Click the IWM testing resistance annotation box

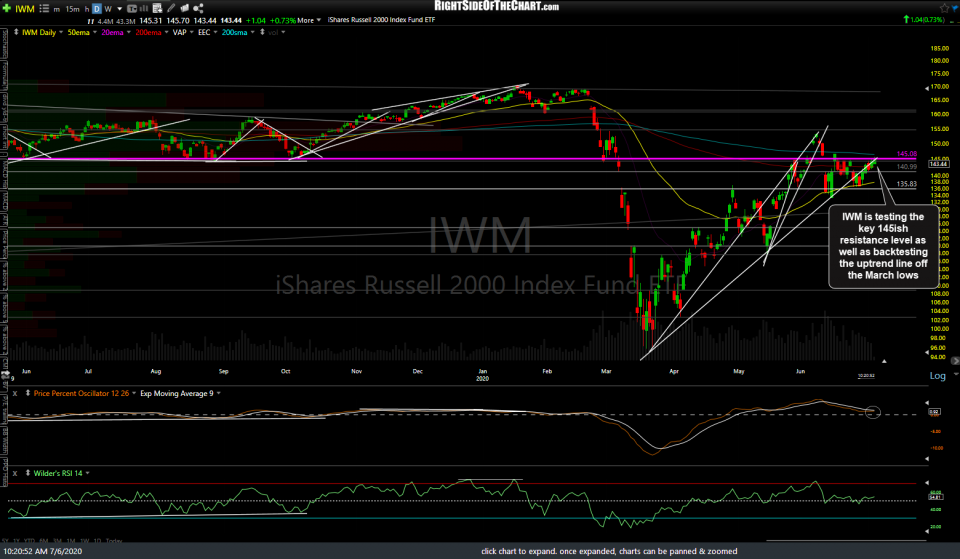pyautogui.click(x=883, y=246)
